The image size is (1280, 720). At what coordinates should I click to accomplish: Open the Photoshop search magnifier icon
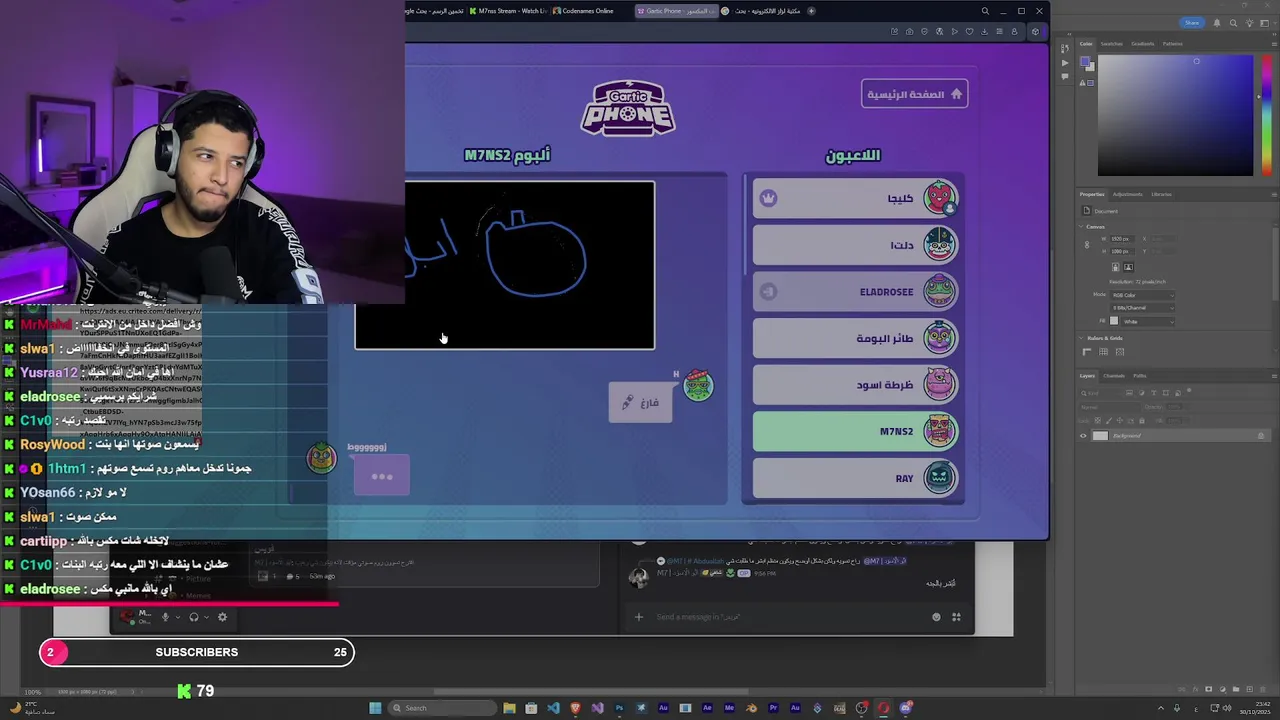[1233, 23]
